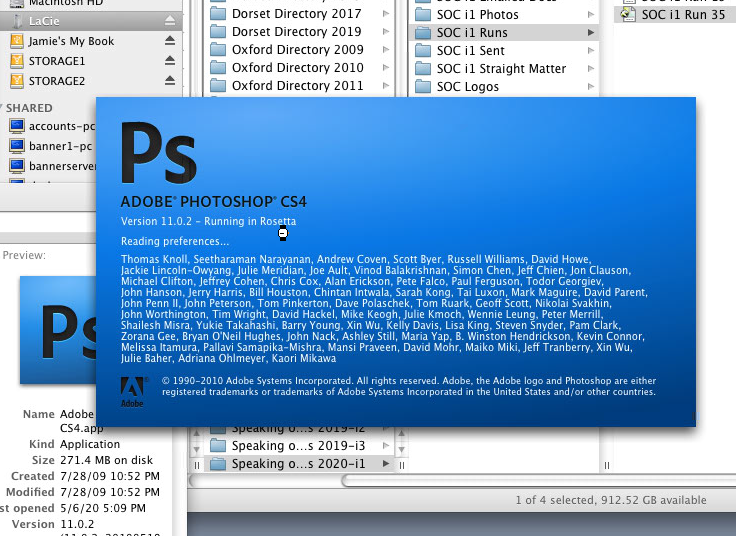Screen dimensions: 736x536
Task: Click 'Reading preferences...' status text
Action: pos(175,241)
